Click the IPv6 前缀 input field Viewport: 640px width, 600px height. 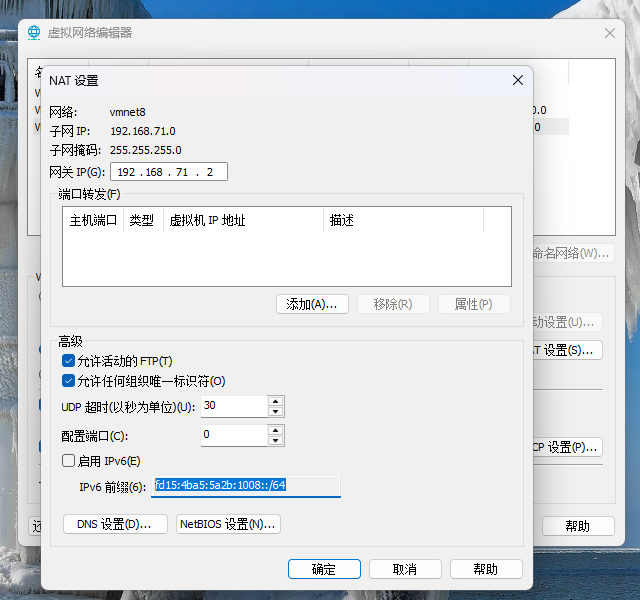pos(246,486)
